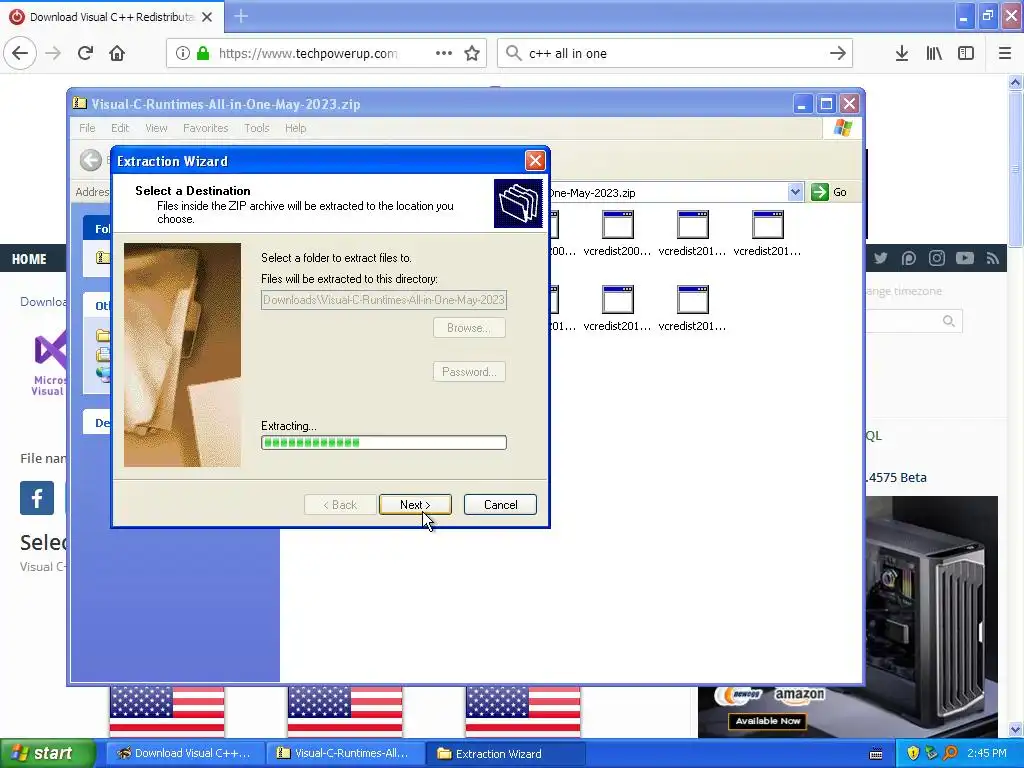Click Next in Extraction Wizard
This screenshot has height=768, width=1024.
[415, 504]
